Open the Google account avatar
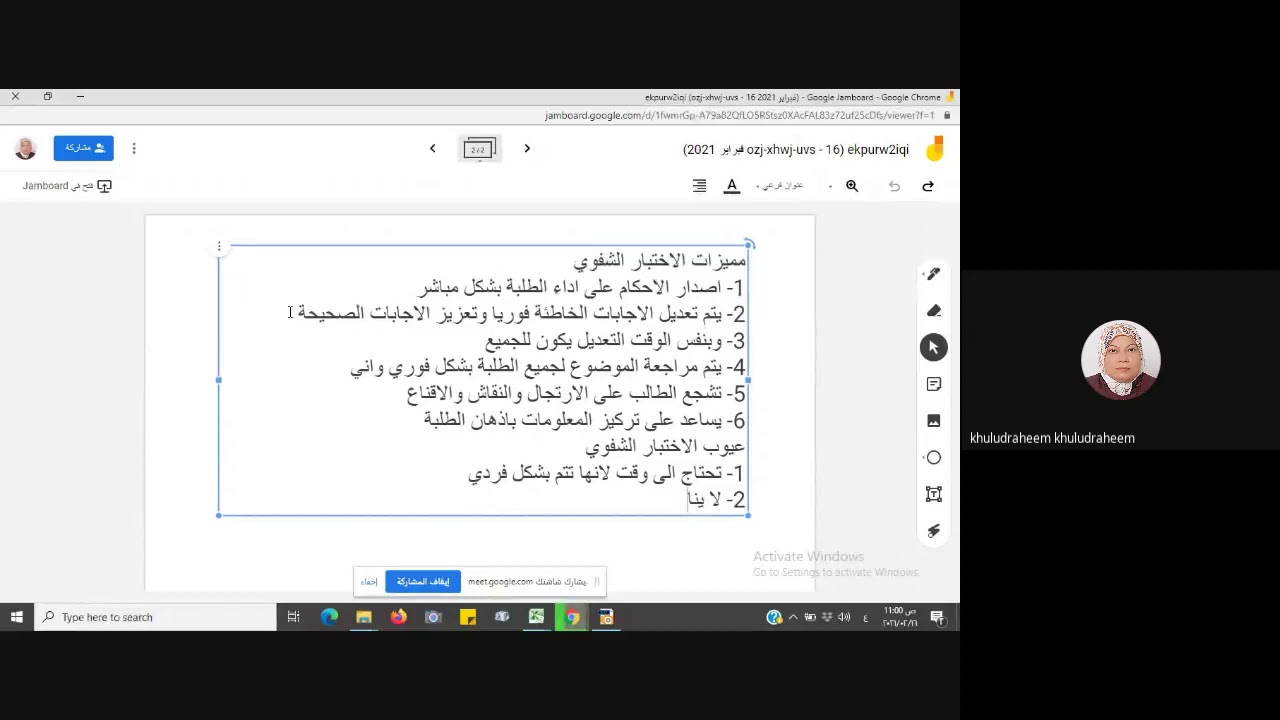The width and height of the screenshot is (1280, 720). [x=25, y=149]
